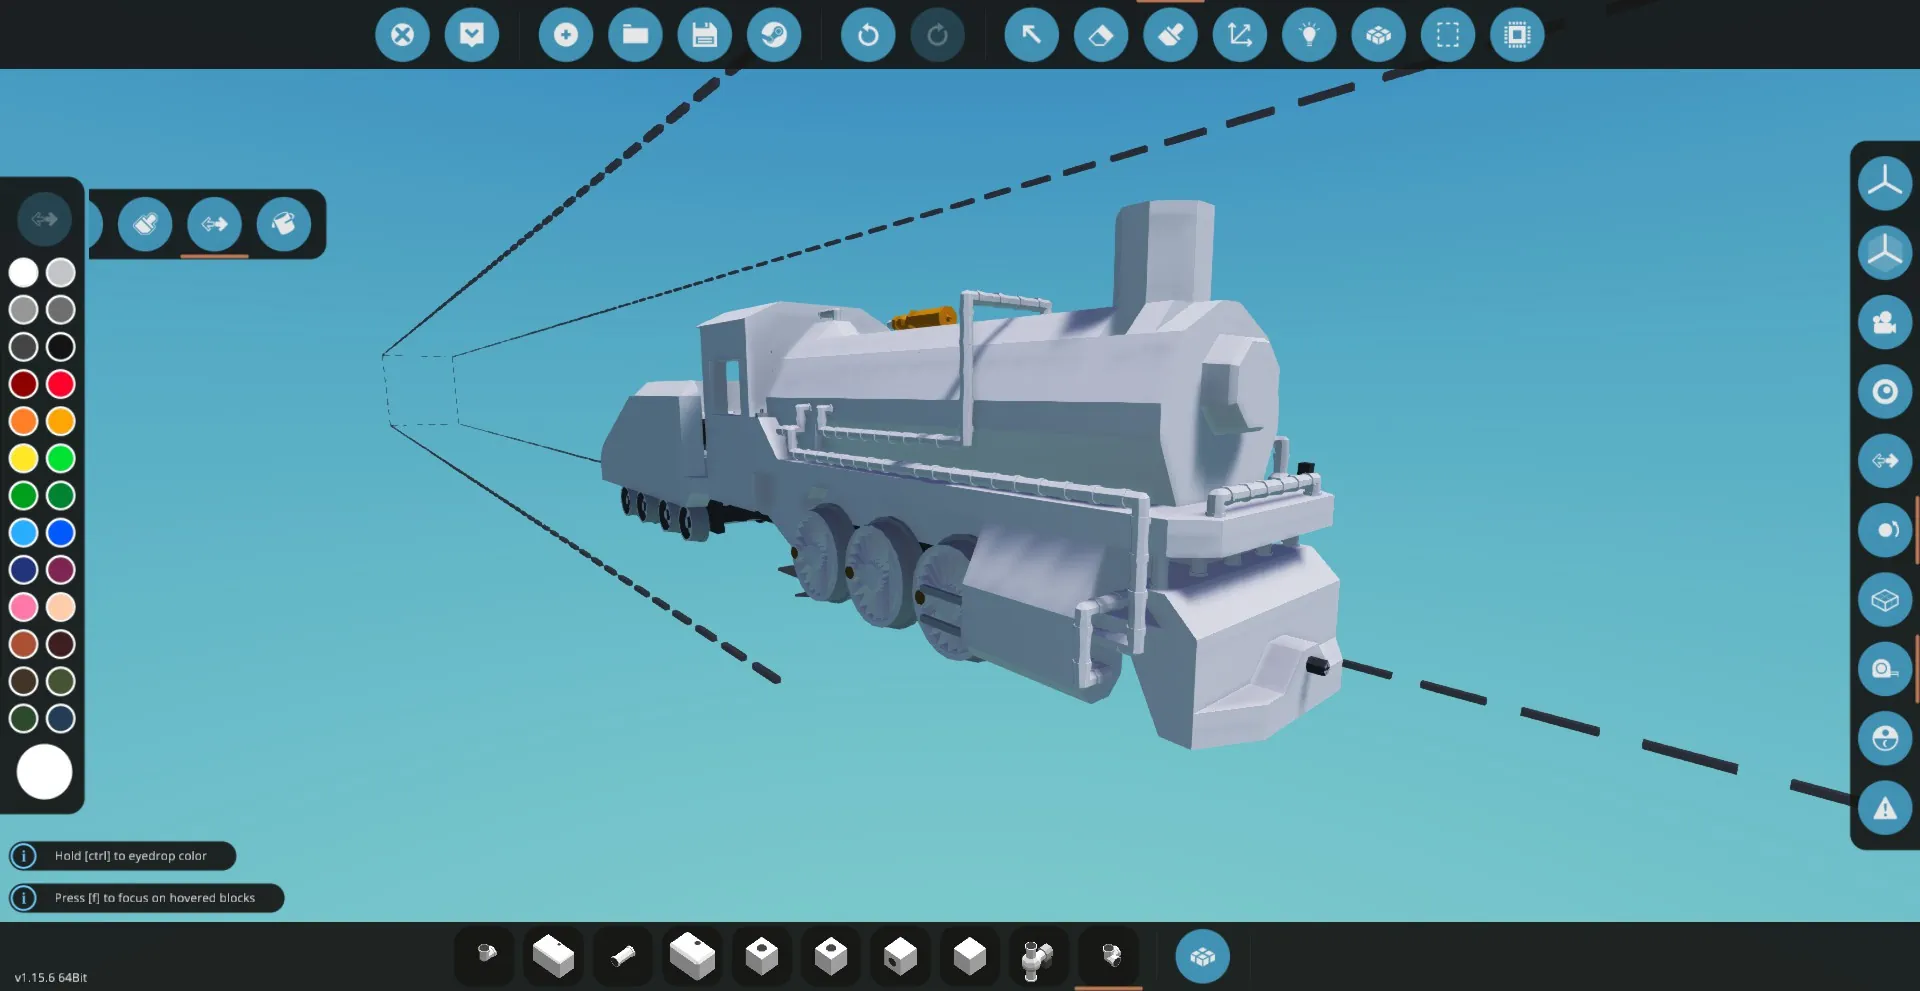The image size is (1920, 991).
Task: Toggle the camera icon on right sidebar
Action: click(x=1885, y=322)
